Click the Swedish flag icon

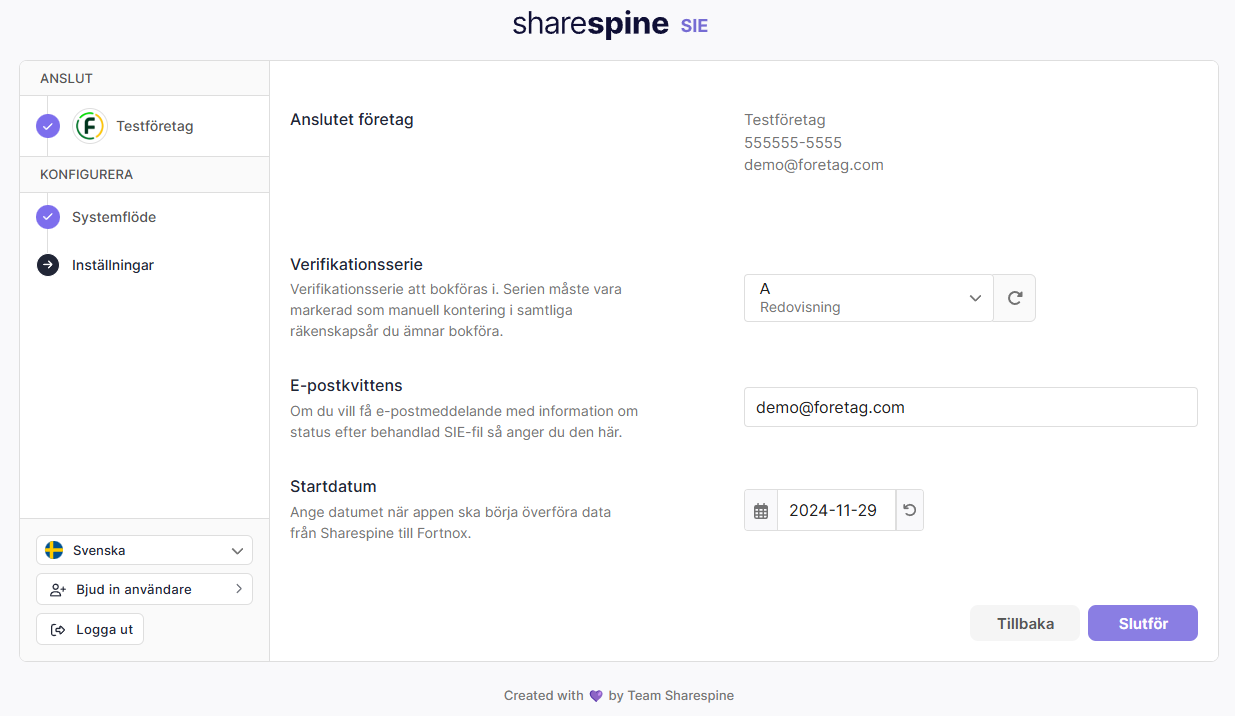tap(54, 550)
